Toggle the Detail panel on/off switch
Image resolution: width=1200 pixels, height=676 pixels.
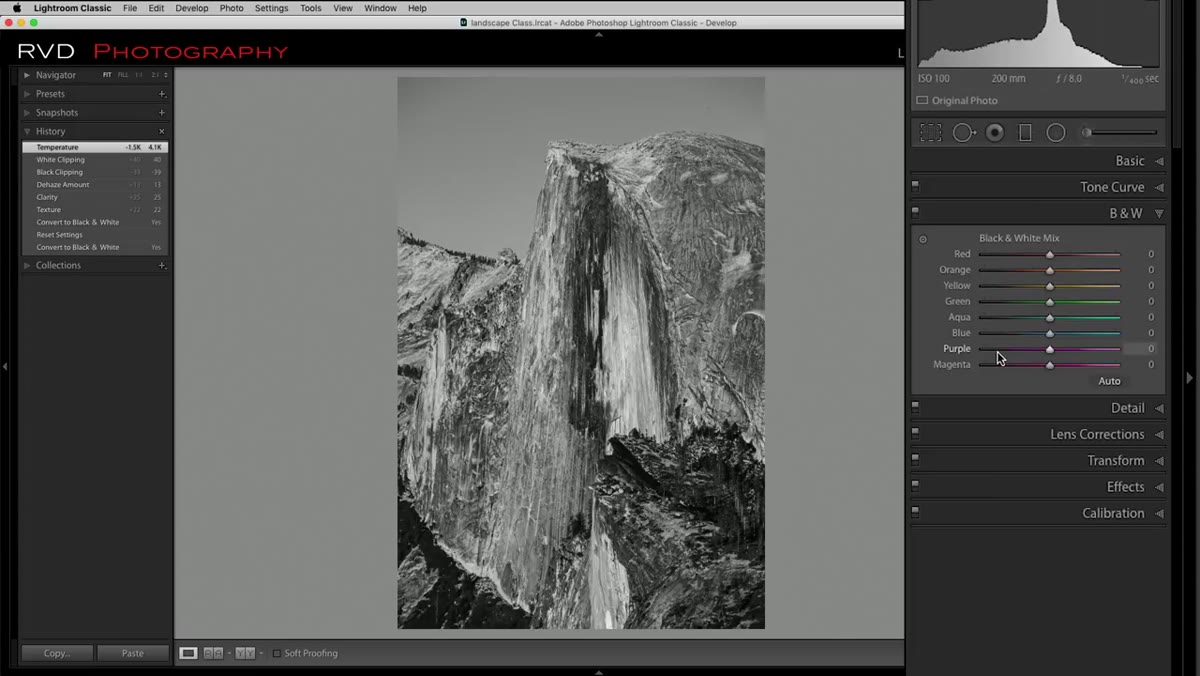pyautogui.click(x=915, y=408)
